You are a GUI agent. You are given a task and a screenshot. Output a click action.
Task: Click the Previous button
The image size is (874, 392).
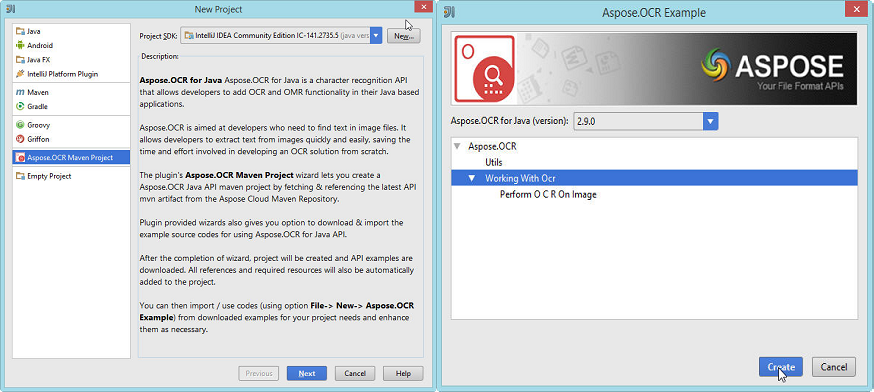(259, 374)
